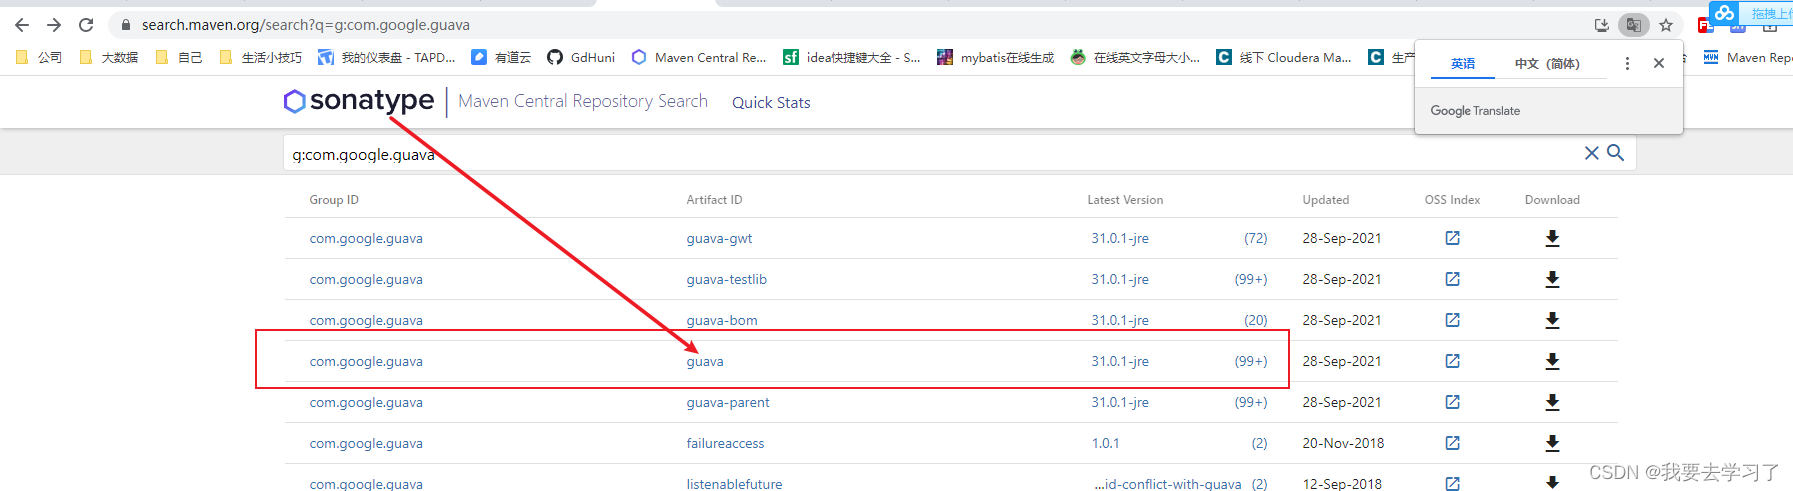Screen dimensions: 1793x491
Task: Click the Artifact ID column header
Action: point(714,200)
